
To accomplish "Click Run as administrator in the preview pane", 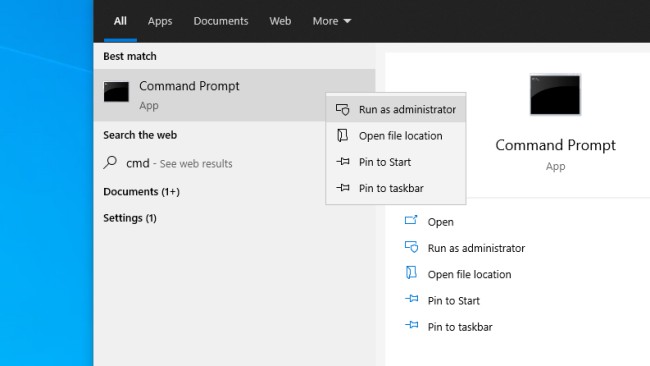I will click(476, 248).
